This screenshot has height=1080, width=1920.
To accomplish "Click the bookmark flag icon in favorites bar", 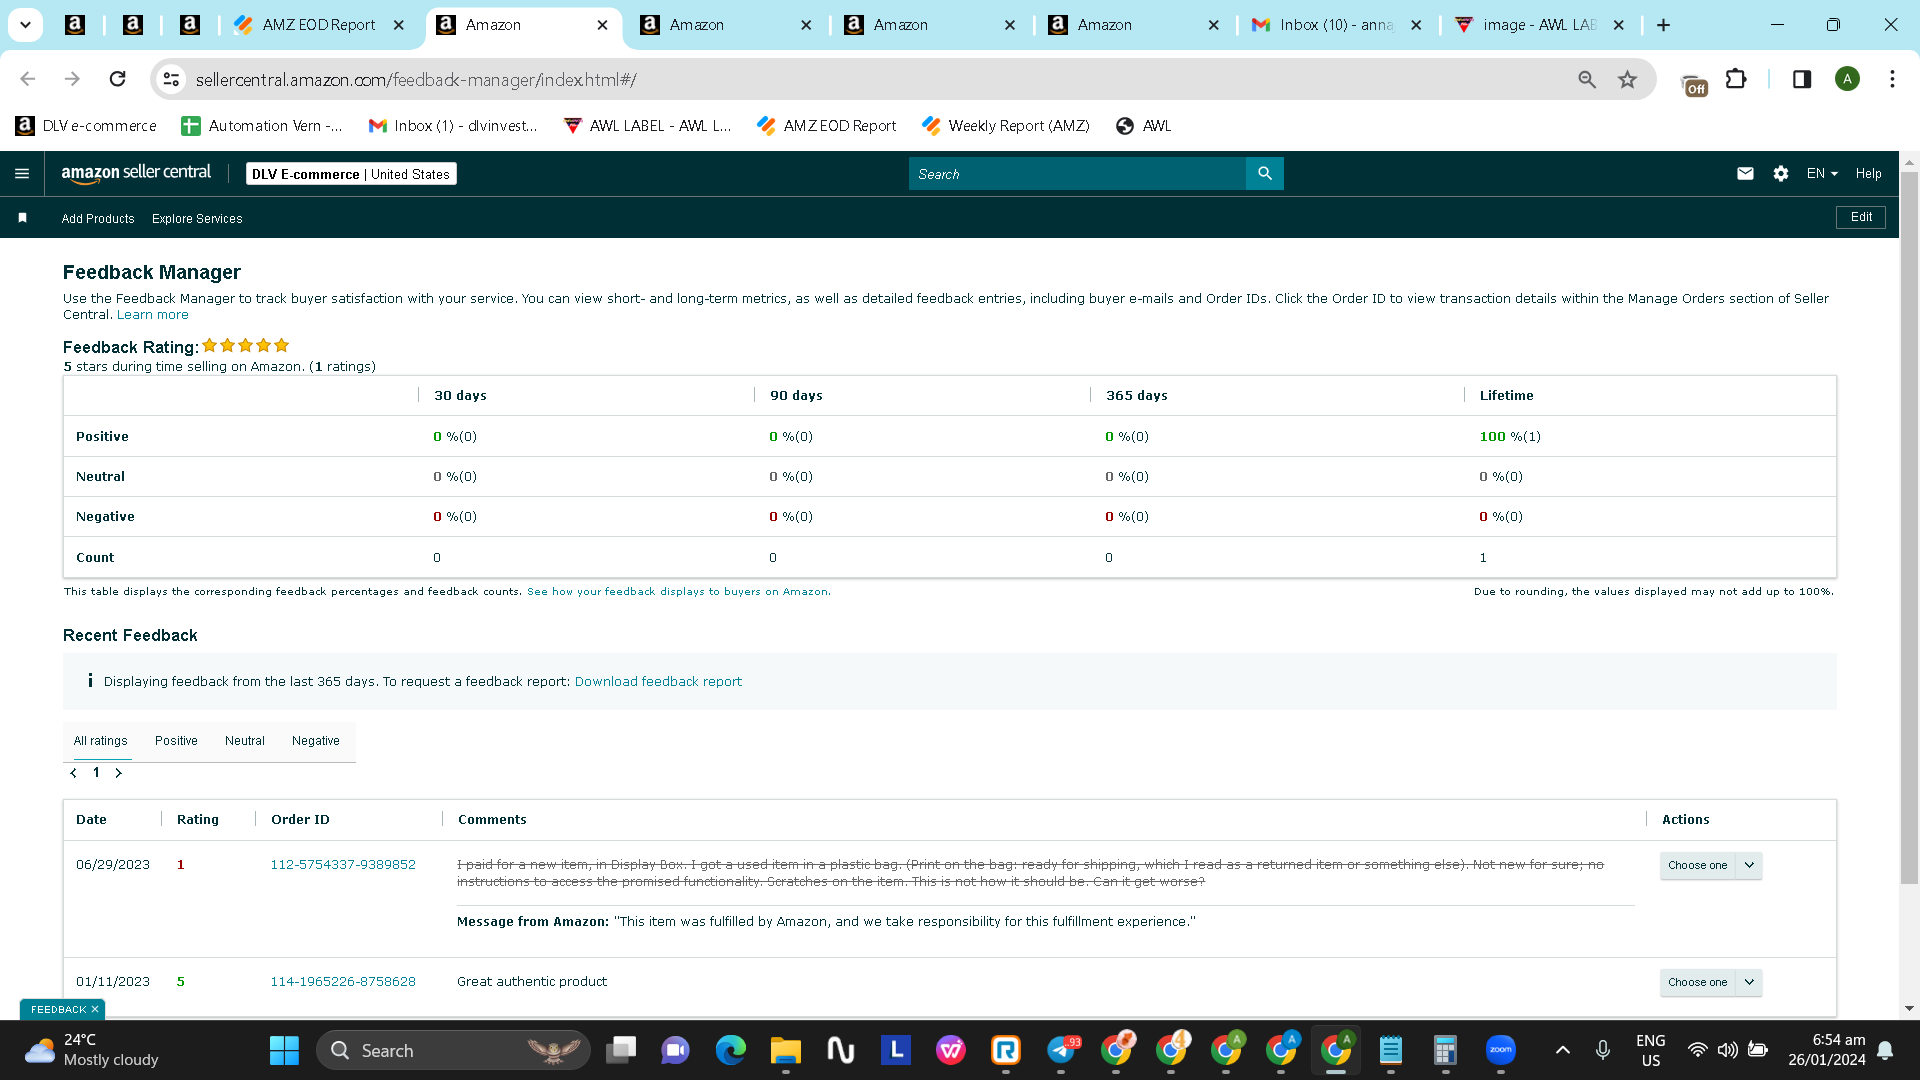I will (23, 218).
